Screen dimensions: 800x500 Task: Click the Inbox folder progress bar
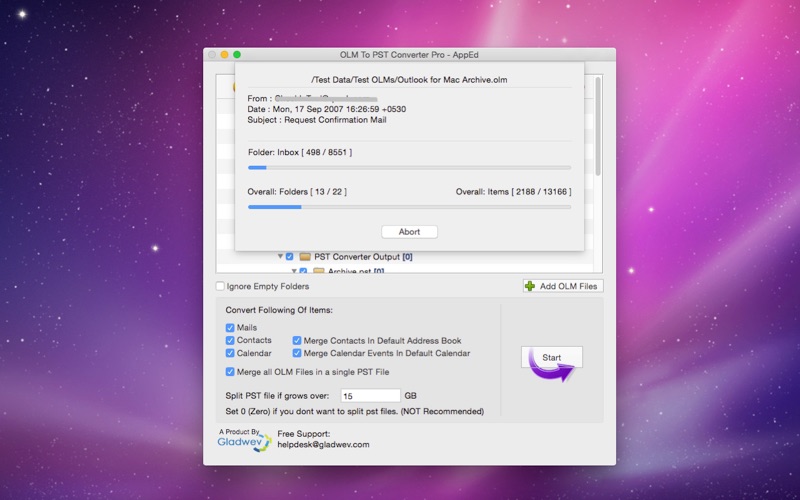[x=409, y=167]
